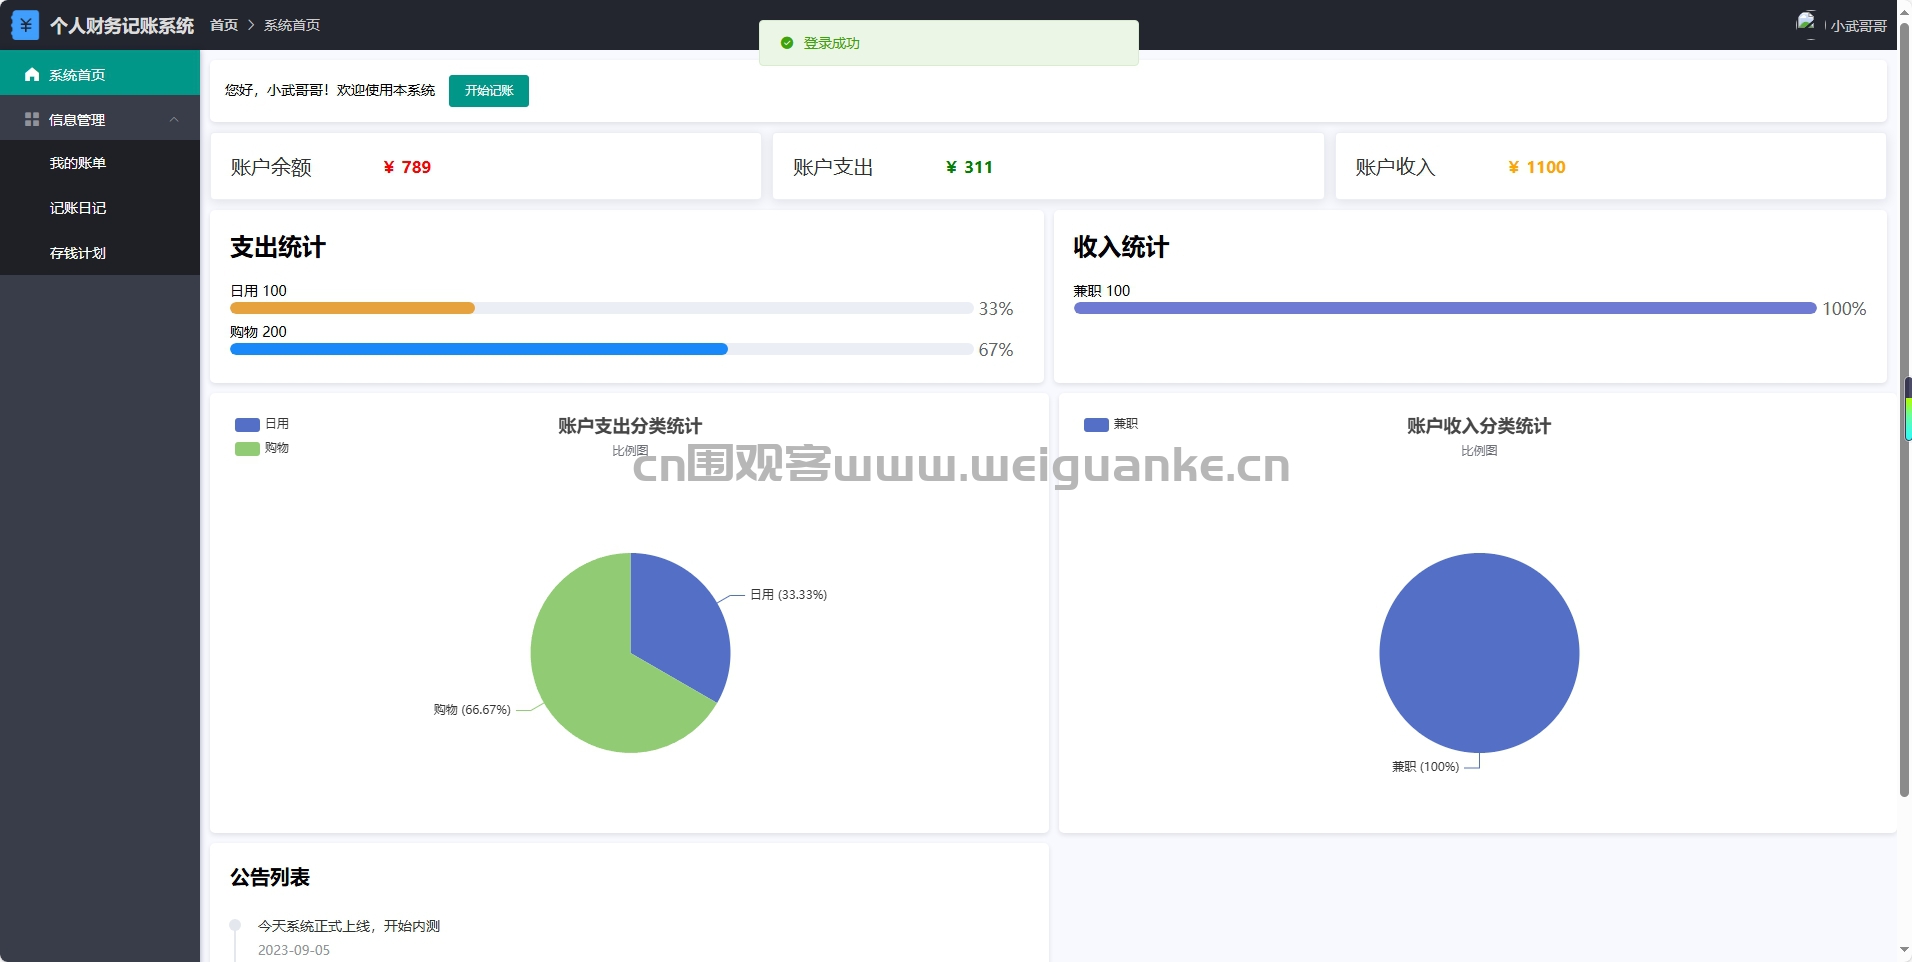Viewport: 1912px width, 962px height.
Task: Click the 账户支出分类统计 chart title
Action: [x=630, y=426]
